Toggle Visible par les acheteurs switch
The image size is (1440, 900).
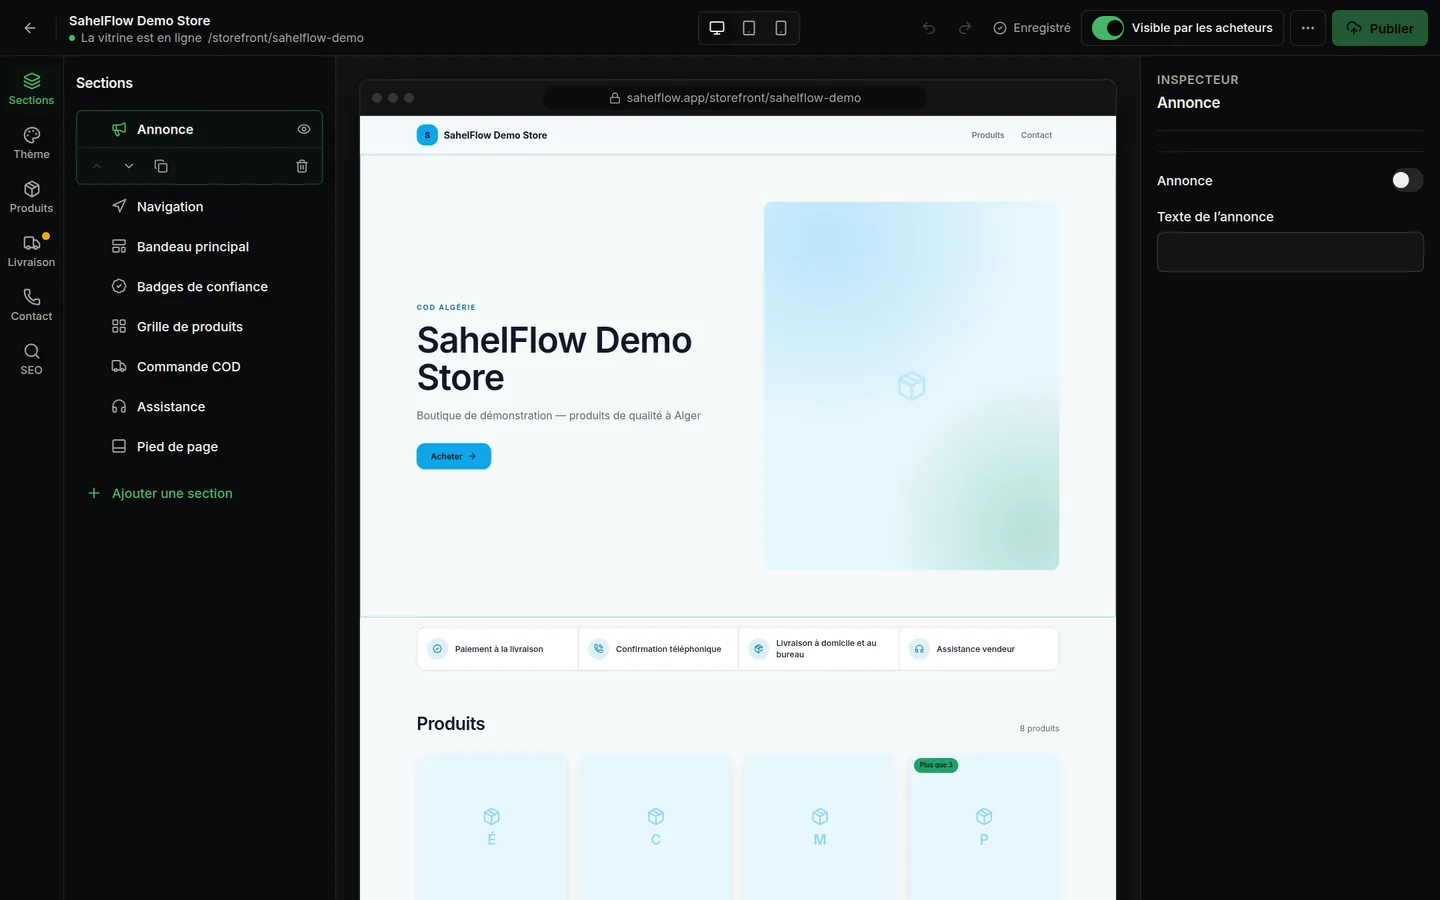(x=1108, y=28)
